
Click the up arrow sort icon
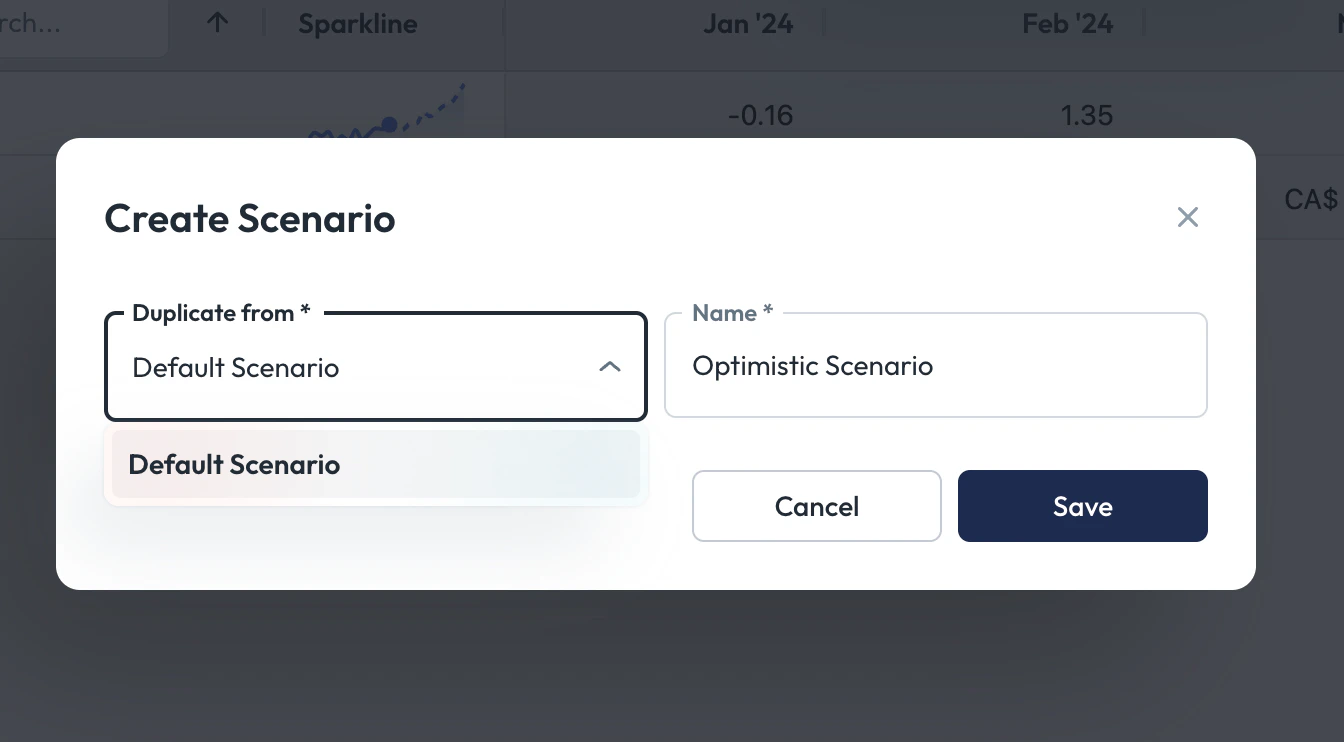click(217, 23)
